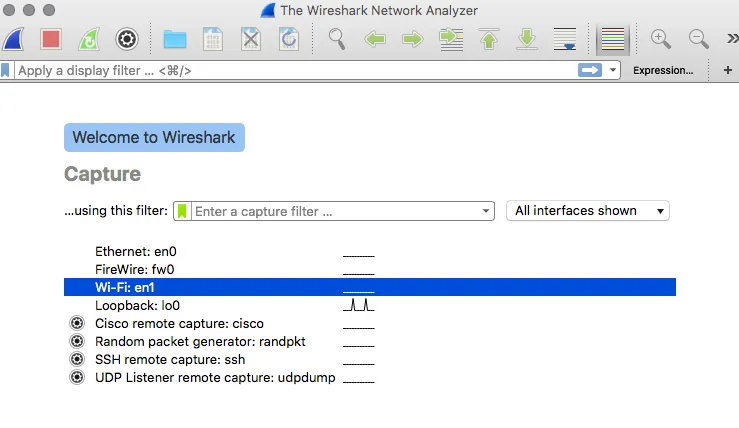Go to specified packet icon
Screen dimensions: 739x428
451,39
